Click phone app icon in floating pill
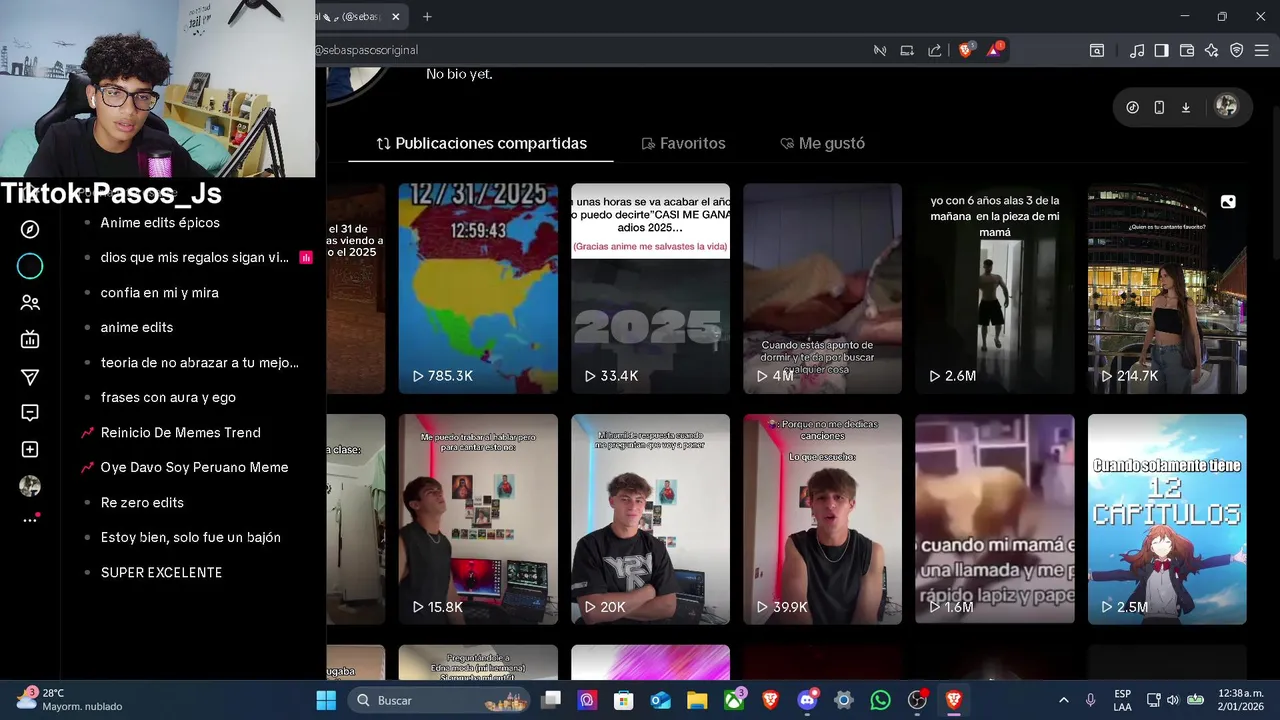Screen dimensions: 1280x720 [x=1159, y=107]
